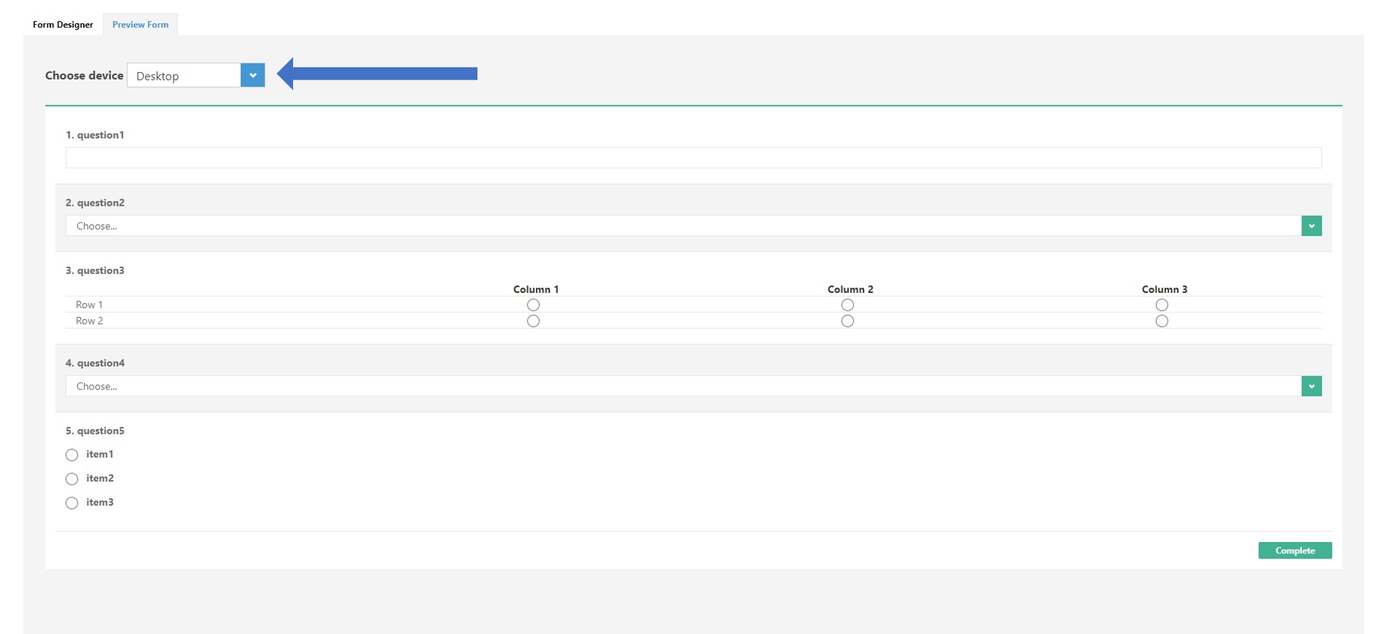
Task: Click the Complete button
Action: (1295, 550)
